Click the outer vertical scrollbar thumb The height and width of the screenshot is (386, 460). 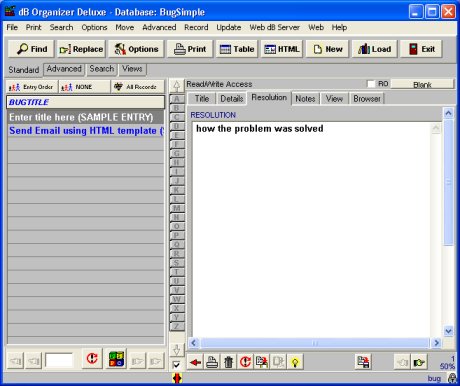(x=449, y=182)
